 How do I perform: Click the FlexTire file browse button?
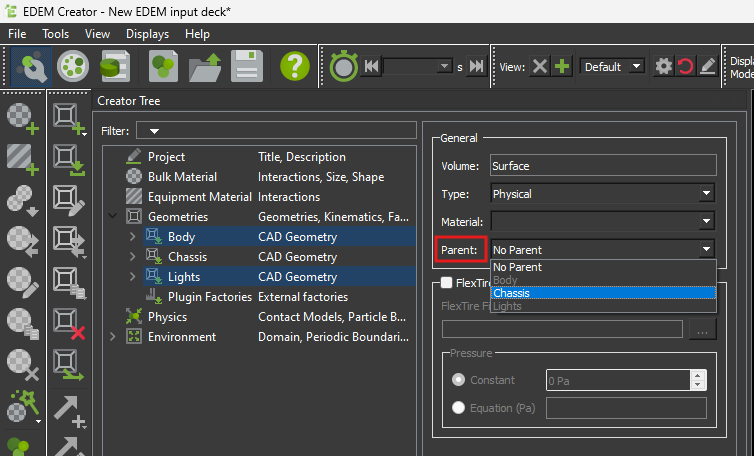point(702,329)
